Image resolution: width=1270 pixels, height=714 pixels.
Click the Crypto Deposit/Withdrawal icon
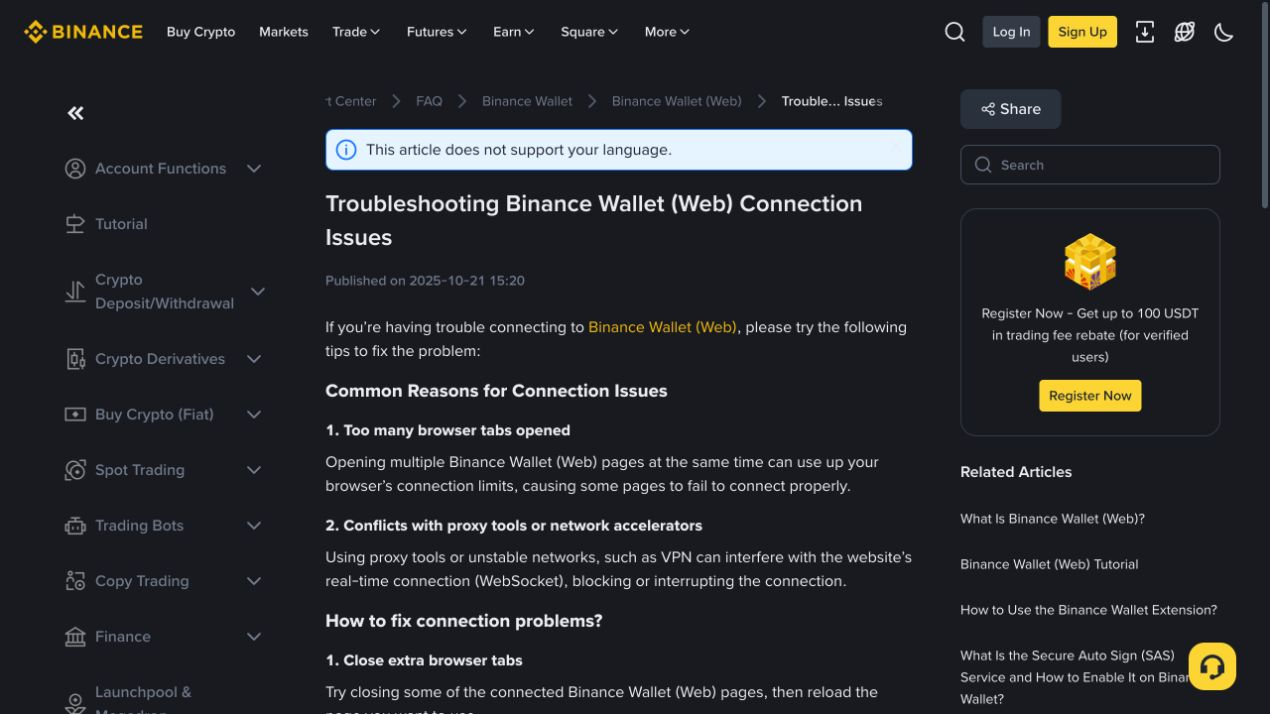[75, 292]
